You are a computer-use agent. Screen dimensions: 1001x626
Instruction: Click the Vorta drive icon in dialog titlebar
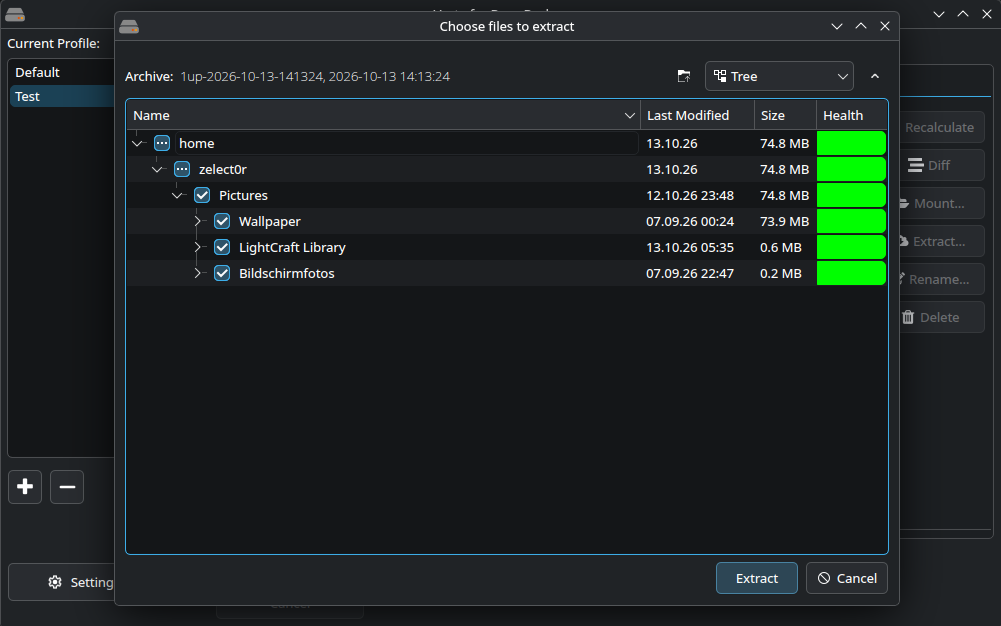[x=129, y=27]
